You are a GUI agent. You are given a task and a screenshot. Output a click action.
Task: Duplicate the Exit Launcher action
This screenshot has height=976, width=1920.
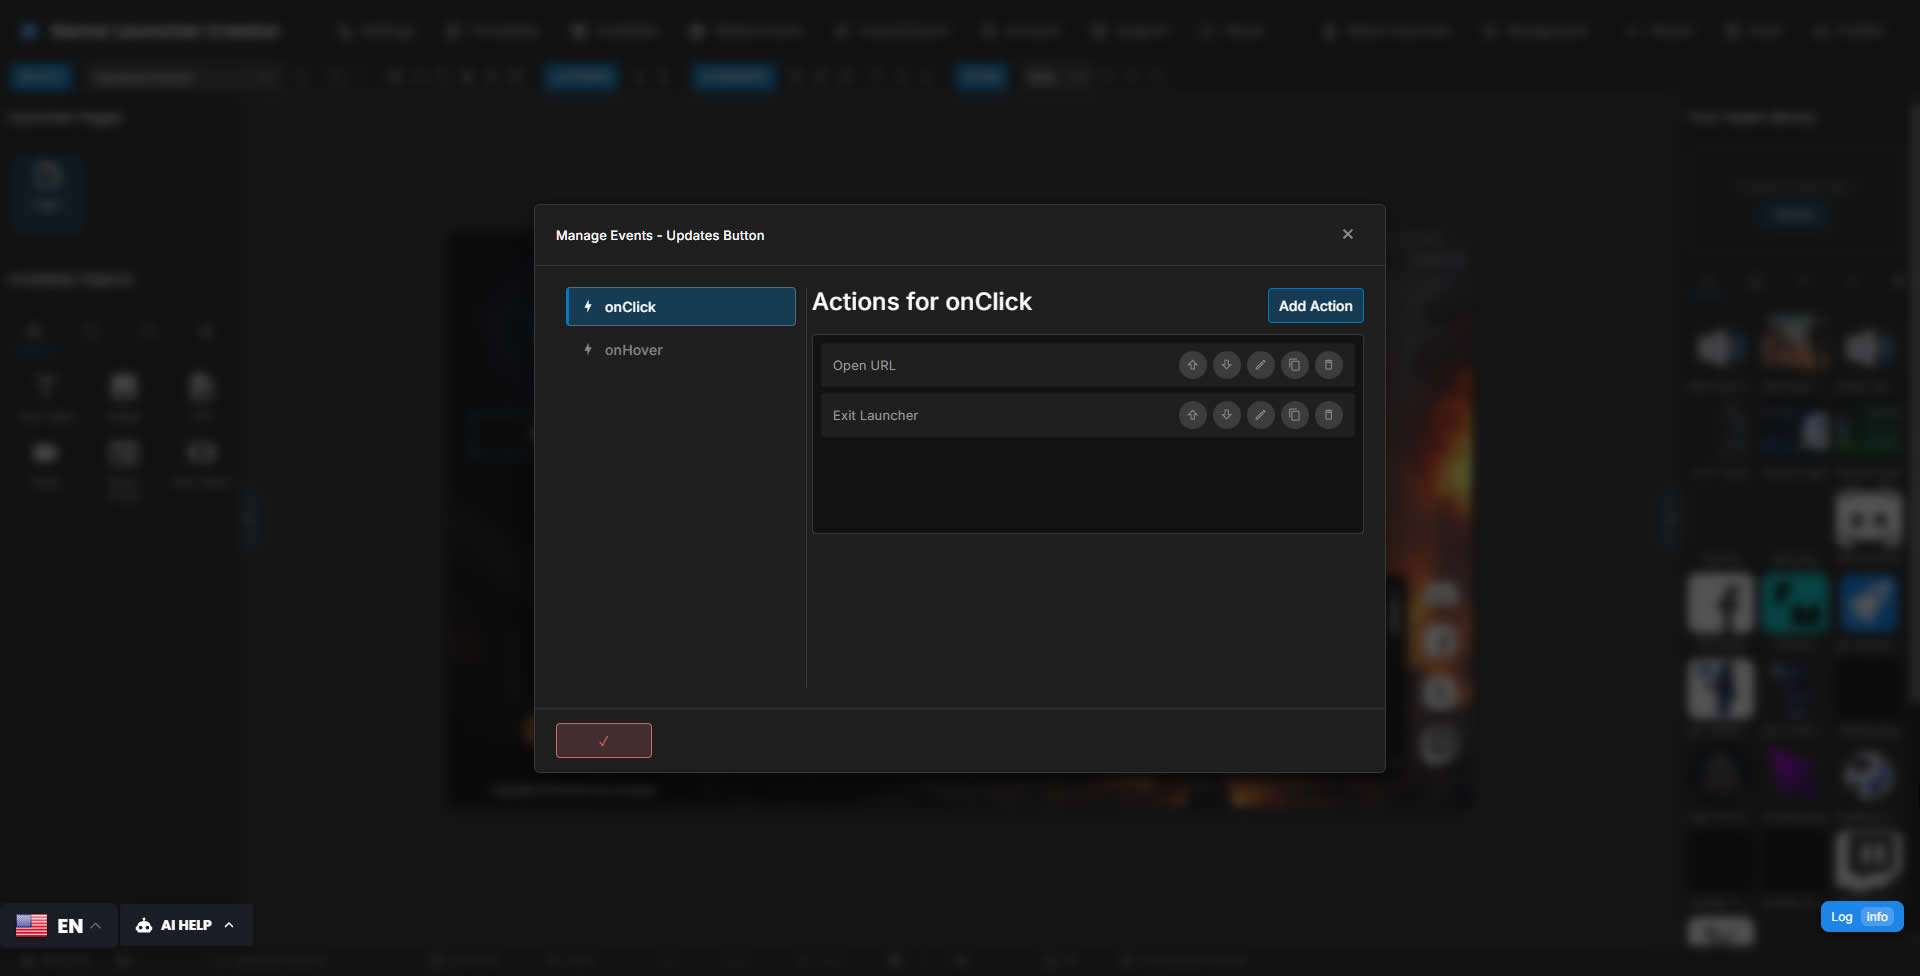coord(1294,415)
